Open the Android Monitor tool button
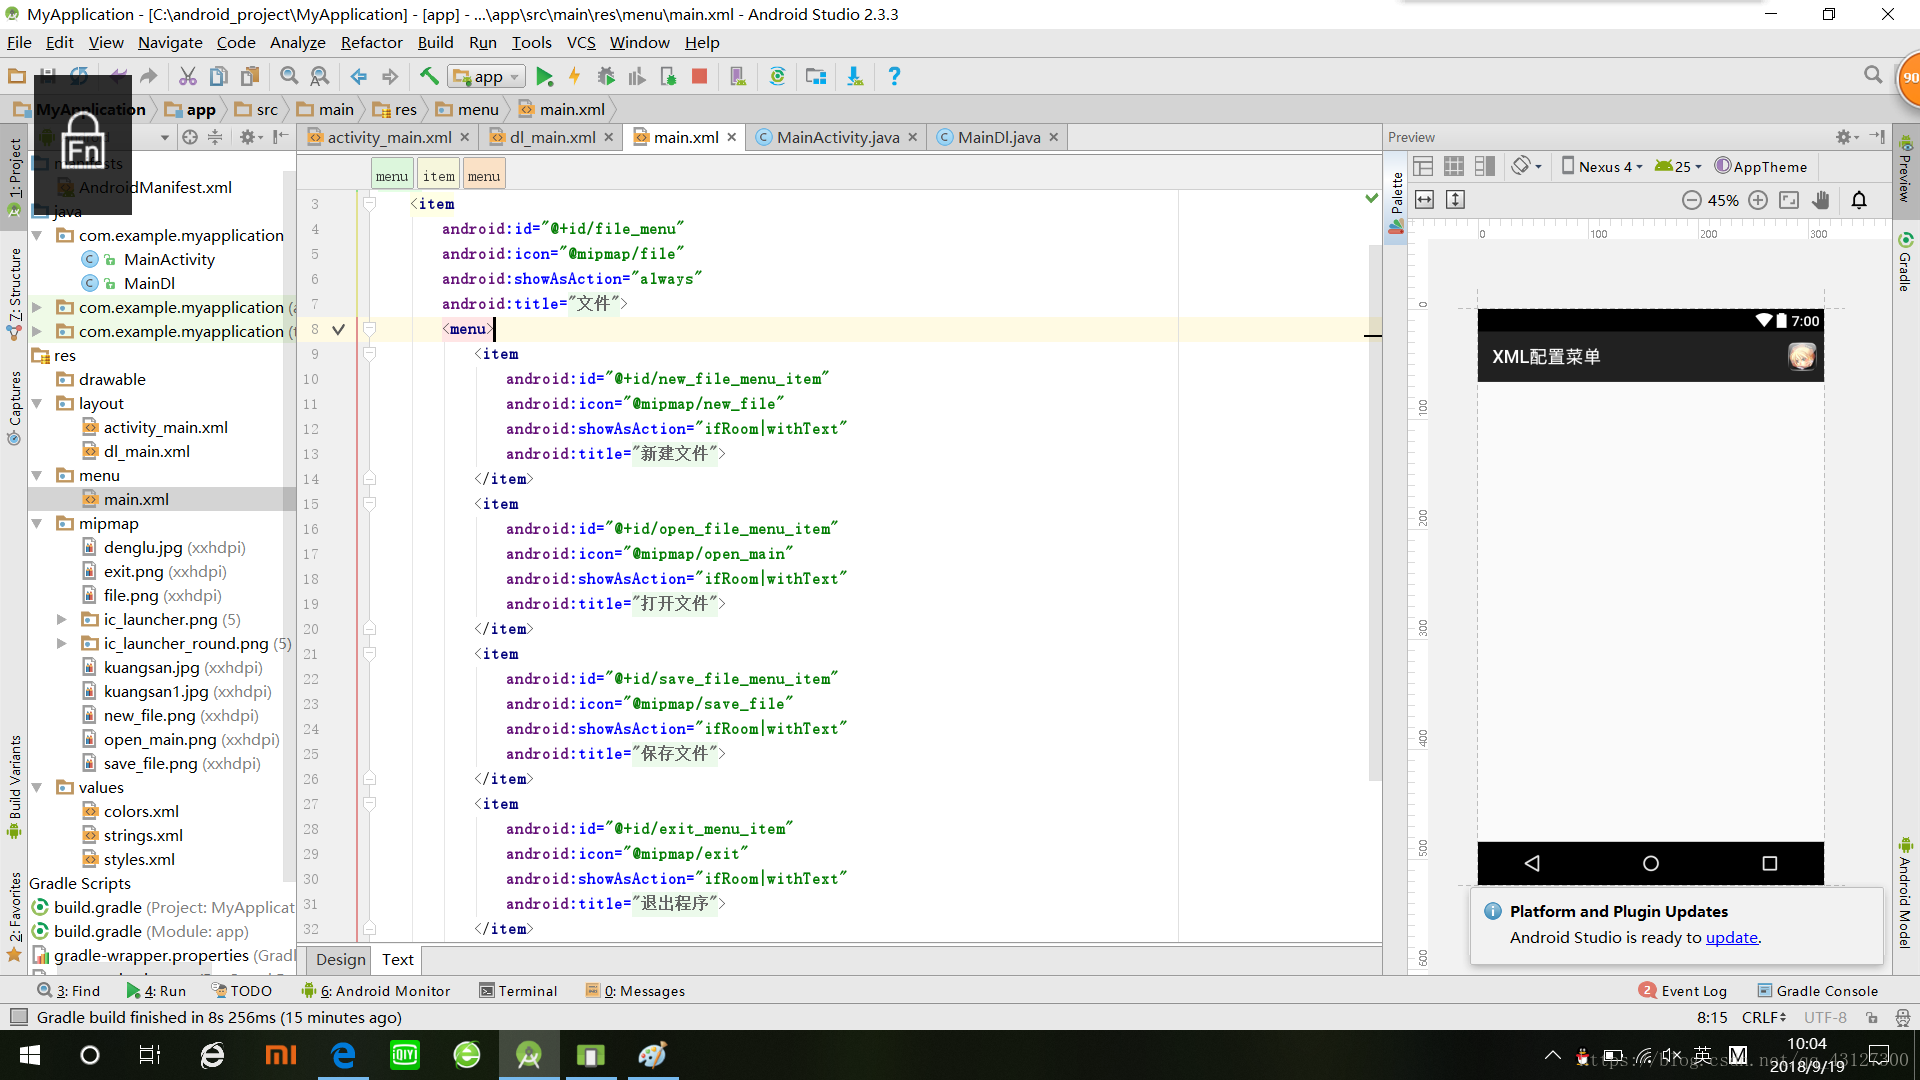 (x=376, y=991)
